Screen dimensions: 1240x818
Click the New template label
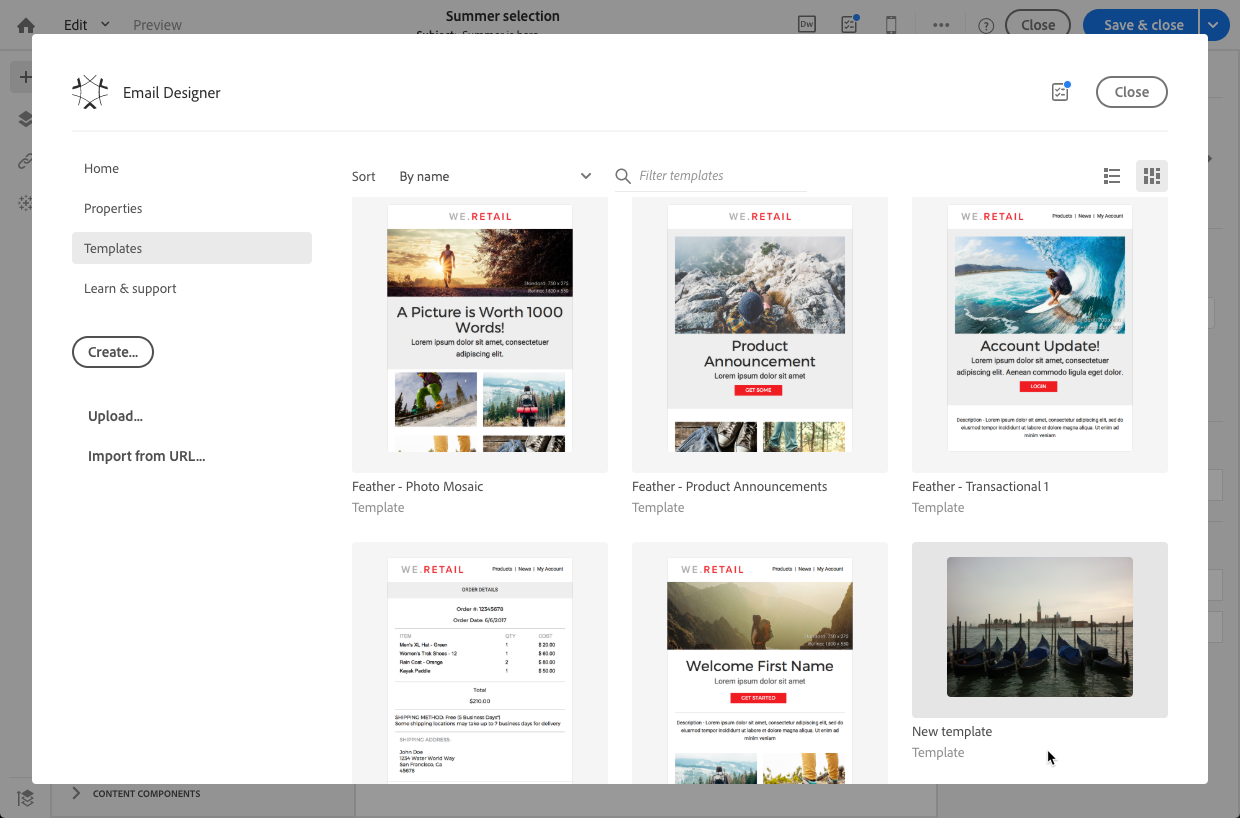tap(952, 731)
